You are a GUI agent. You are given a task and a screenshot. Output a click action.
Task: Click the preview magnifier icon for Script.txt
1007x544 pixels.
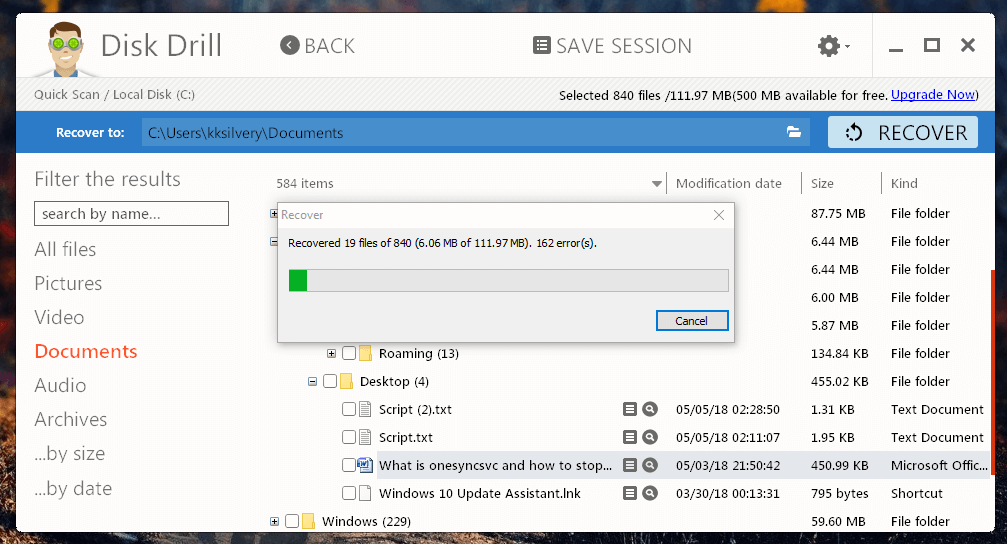point(650,437)
